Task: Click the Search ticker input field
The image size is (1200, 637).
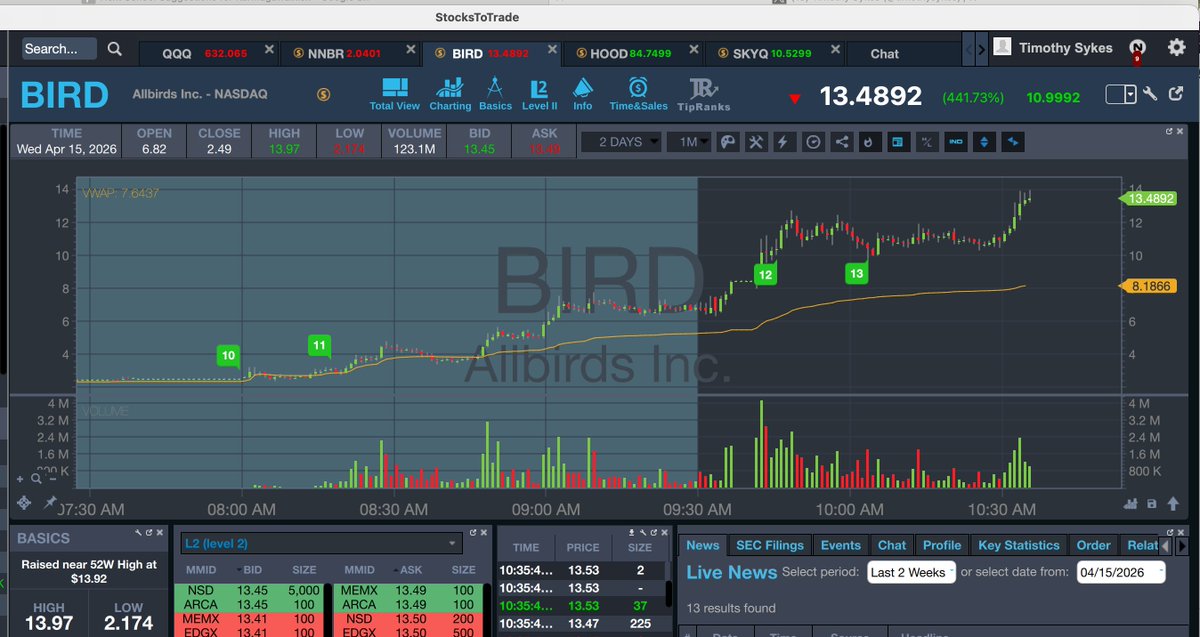Action: click(59, 48)
